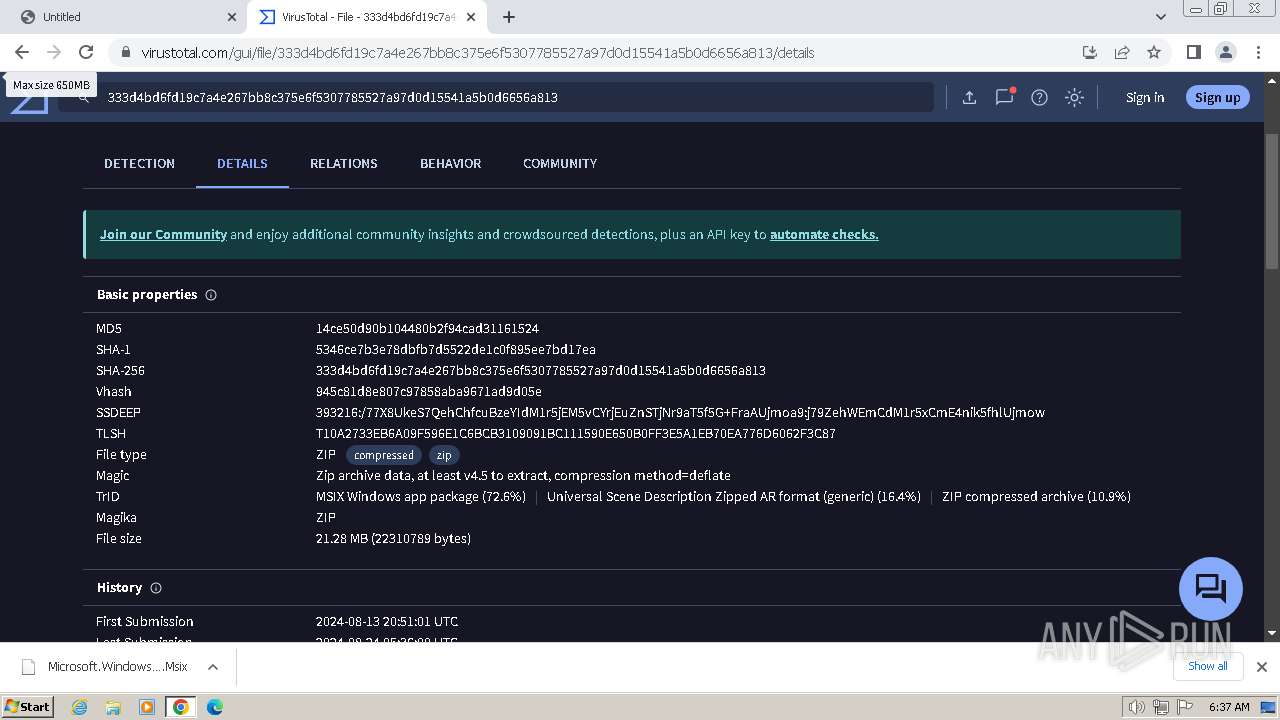Open the Windows Start button
The height and width of the screenshot is (720, 1280).
[28, 706]
